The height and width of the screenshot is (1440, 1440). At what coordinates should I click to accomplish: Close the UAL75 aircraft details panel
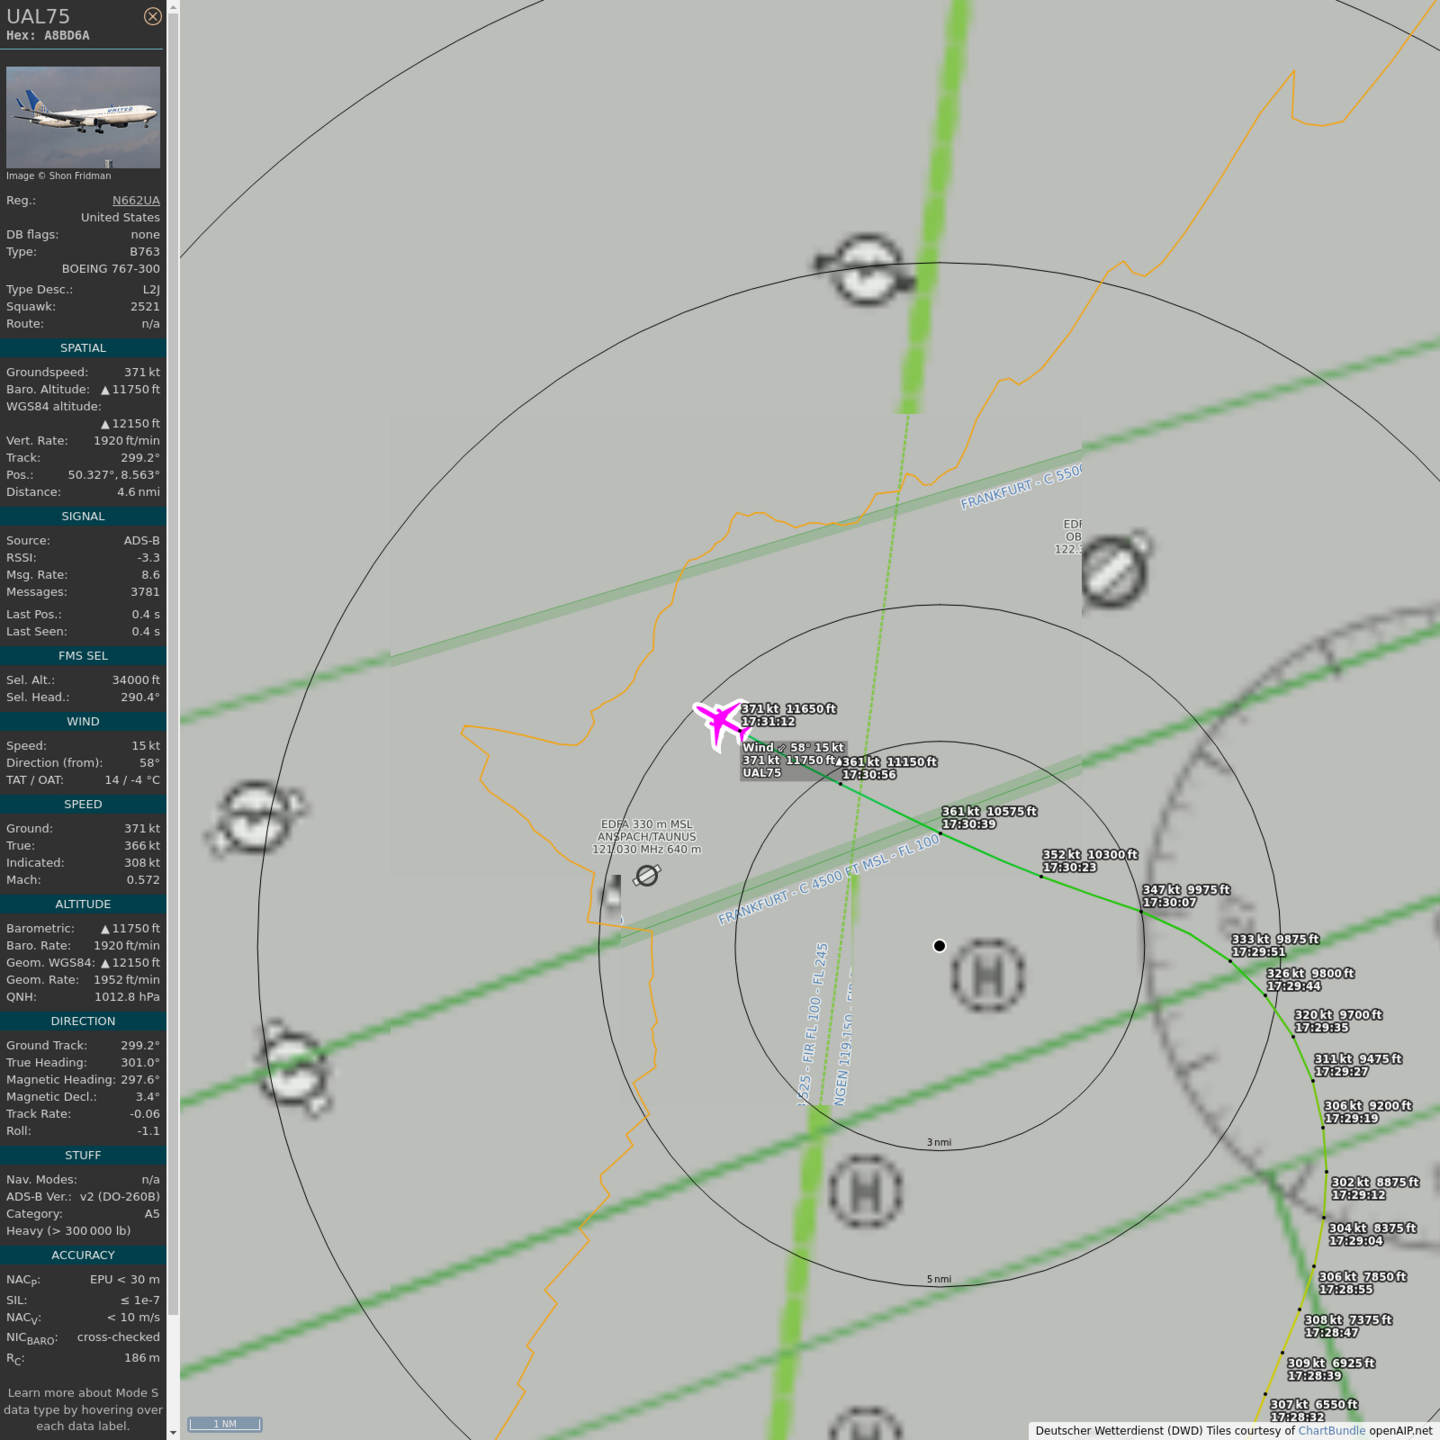[152, 17]
